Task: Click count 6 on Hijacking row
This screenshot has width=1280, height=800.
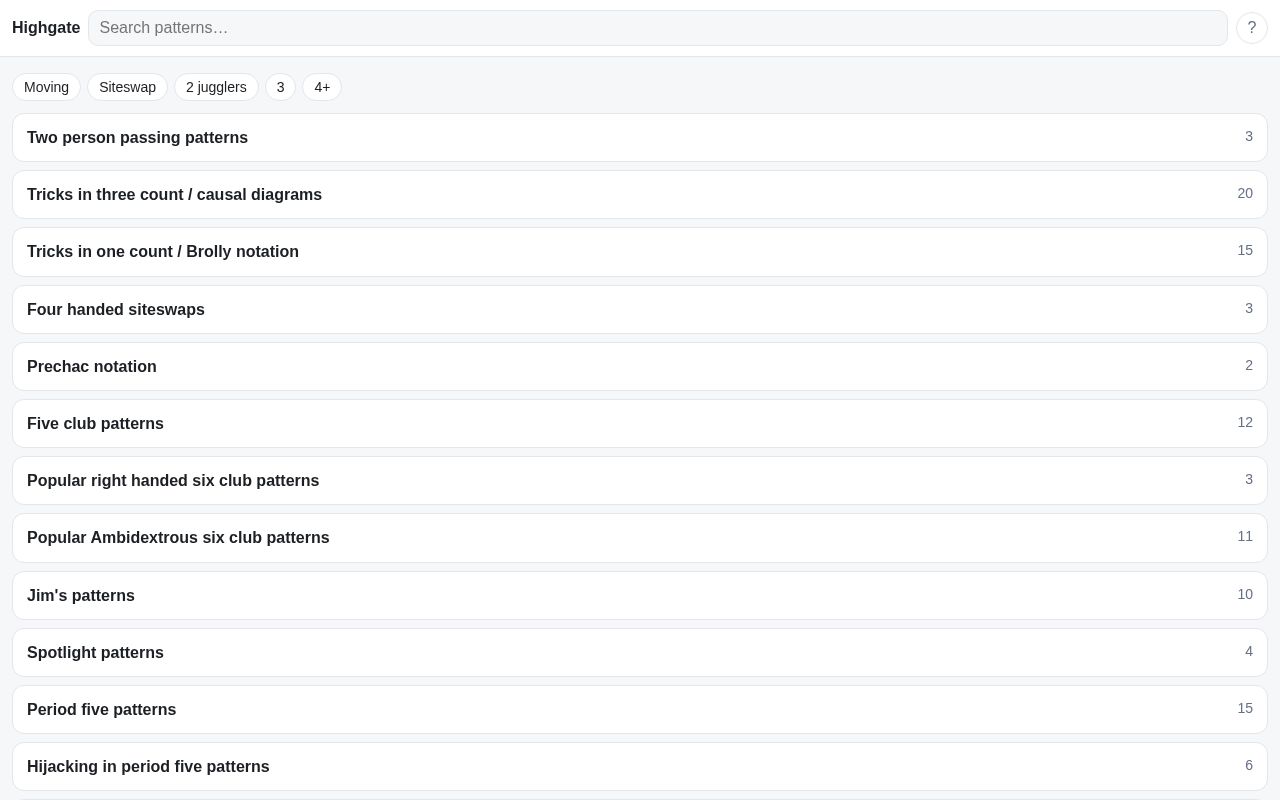Action: [x=1249, y=765]
